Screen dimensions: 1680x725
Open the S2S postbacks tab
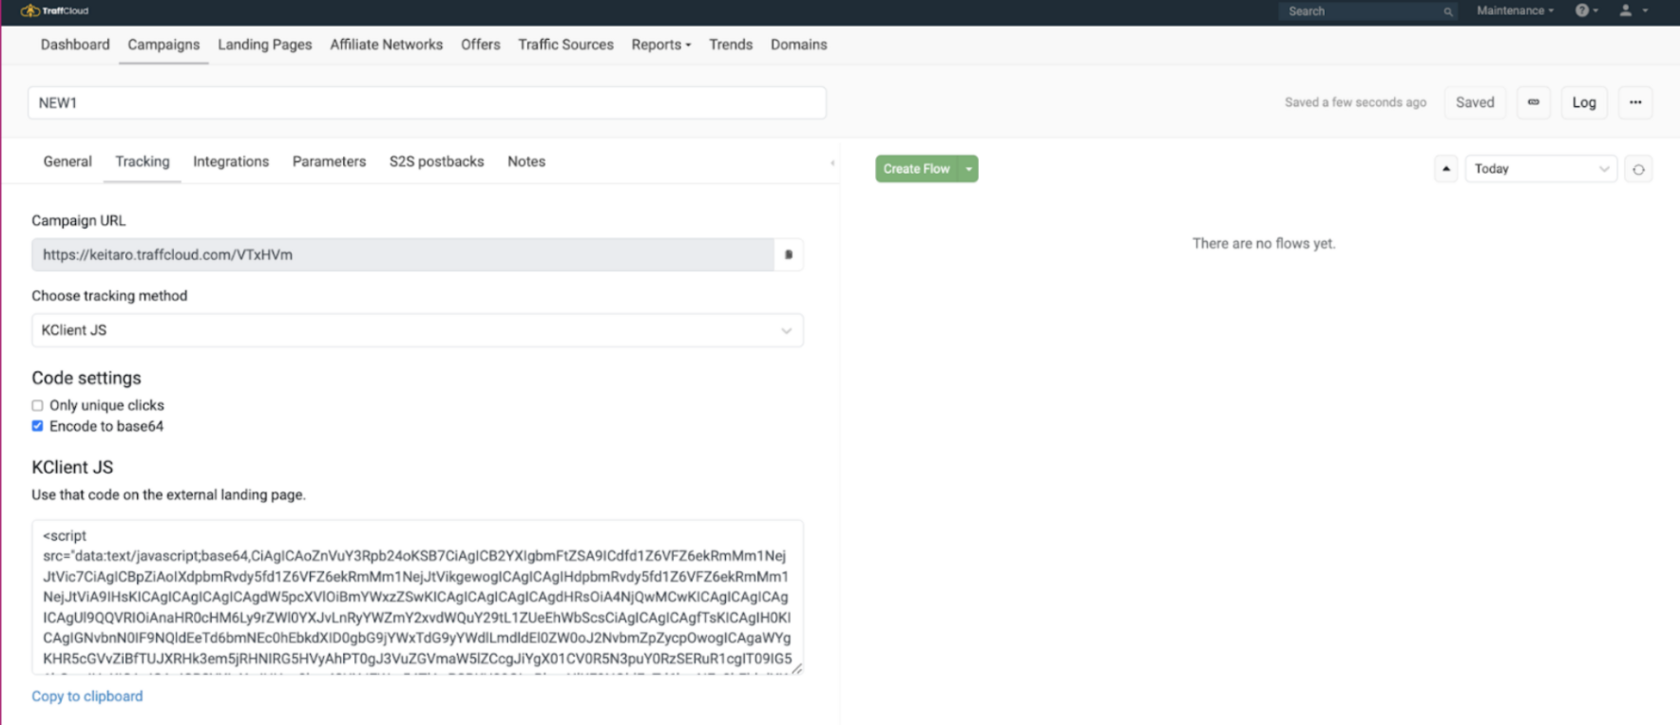(436, 162)
